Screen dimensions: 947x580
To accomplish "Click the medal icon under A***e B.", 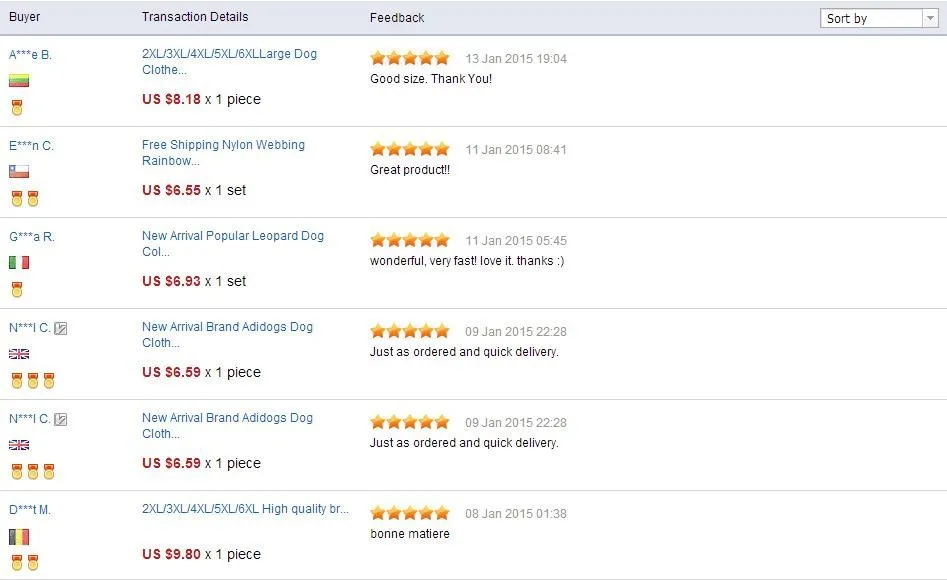I will 17,108.
